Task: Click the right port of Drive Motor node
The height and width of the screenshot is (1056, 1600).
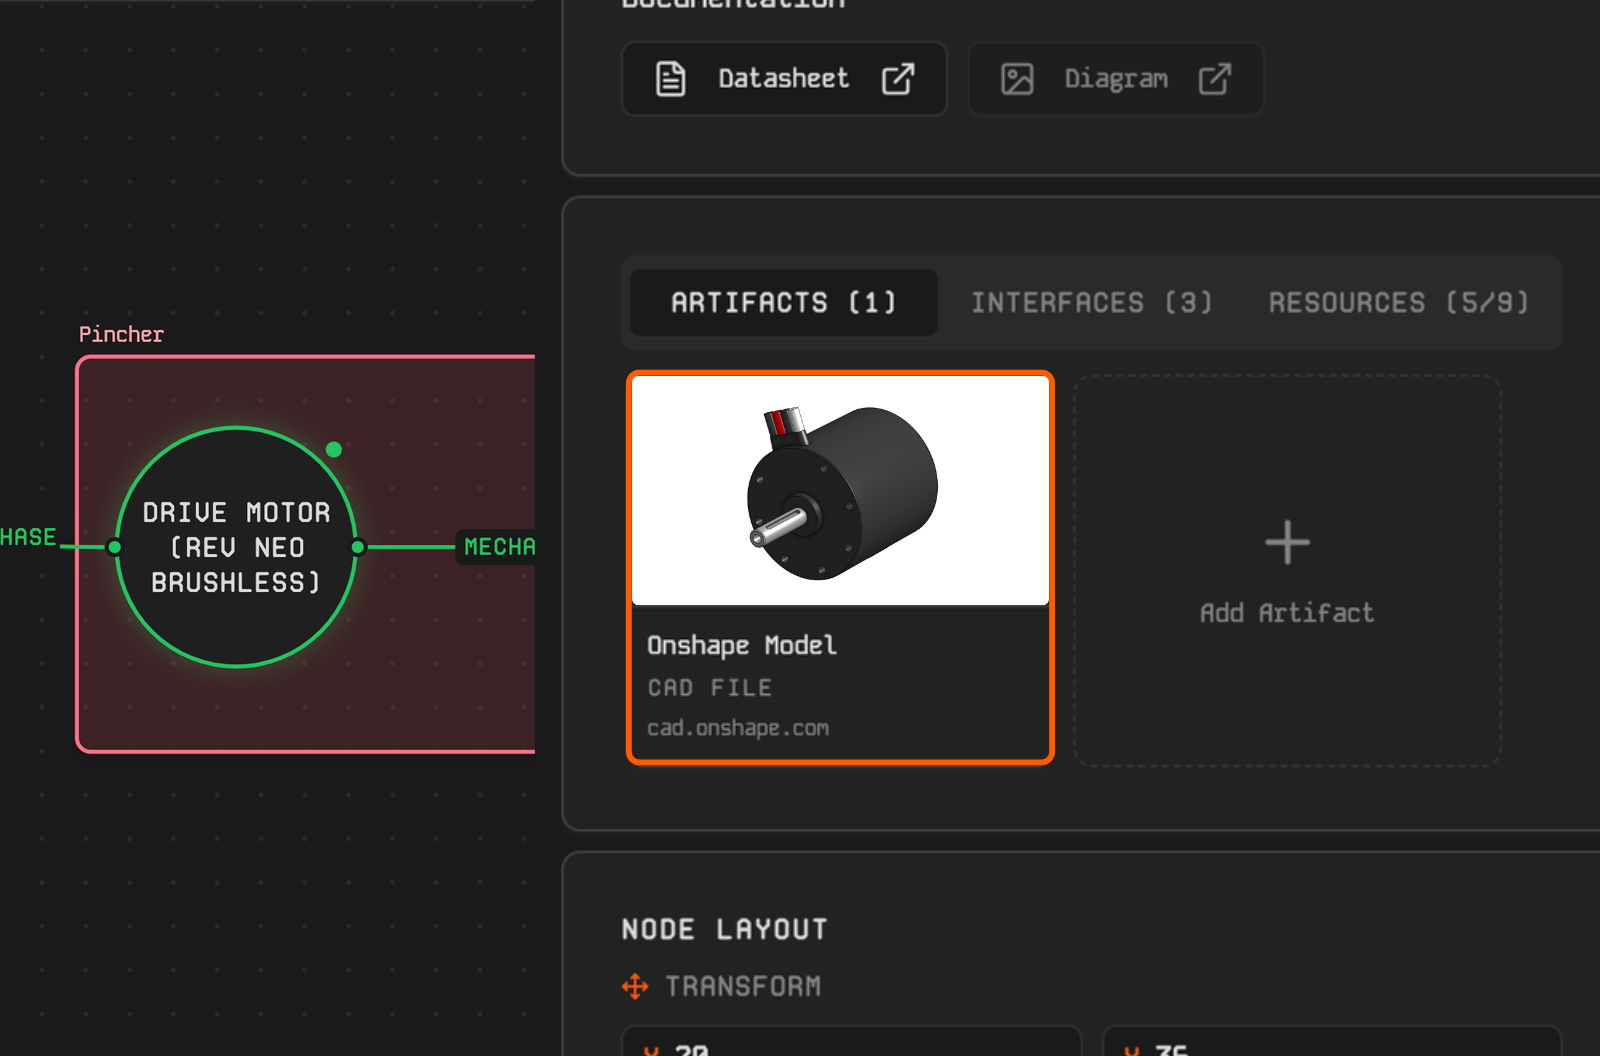Action: pos(358,547)
